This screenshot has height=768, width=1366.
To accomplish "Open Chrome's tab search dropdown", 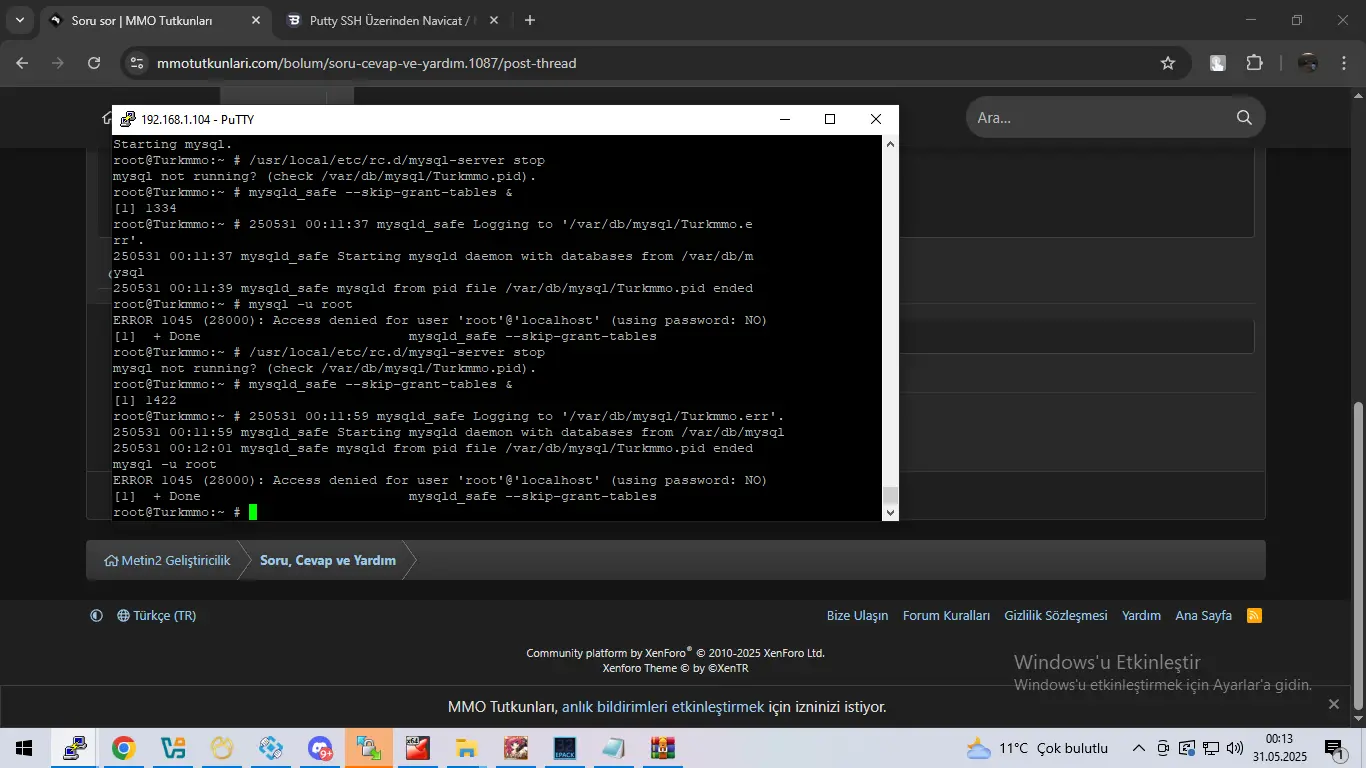I will click(x=19, y=20).
